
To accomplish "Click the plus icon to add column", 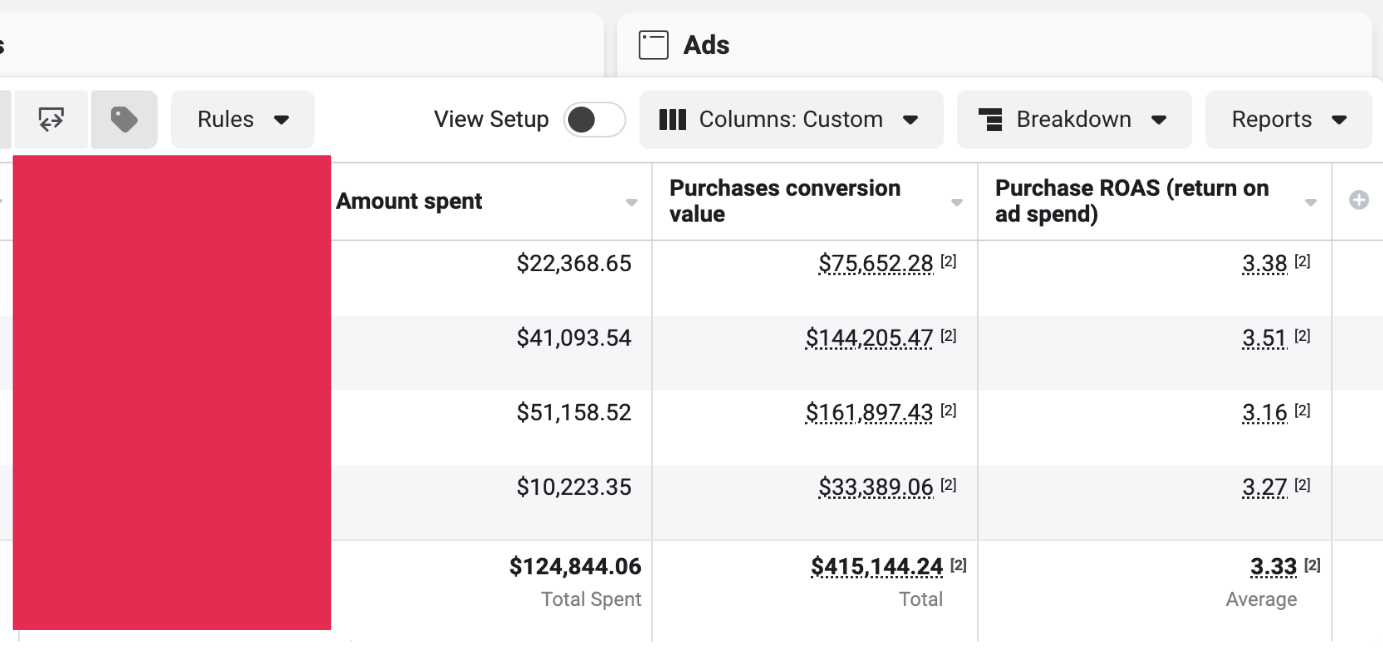I will pos(1358,201).
